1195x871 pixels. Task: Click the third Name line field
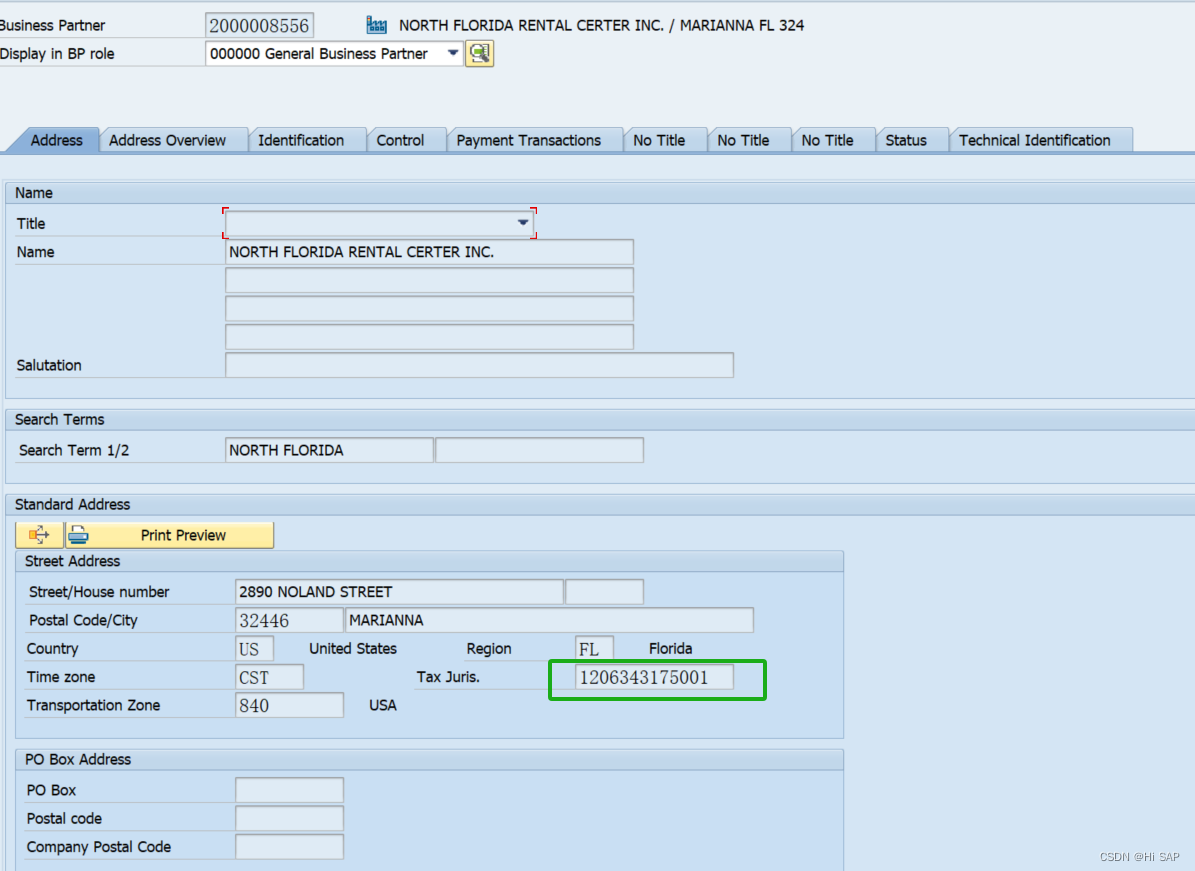pyautogui.click(x=429, y=309)
